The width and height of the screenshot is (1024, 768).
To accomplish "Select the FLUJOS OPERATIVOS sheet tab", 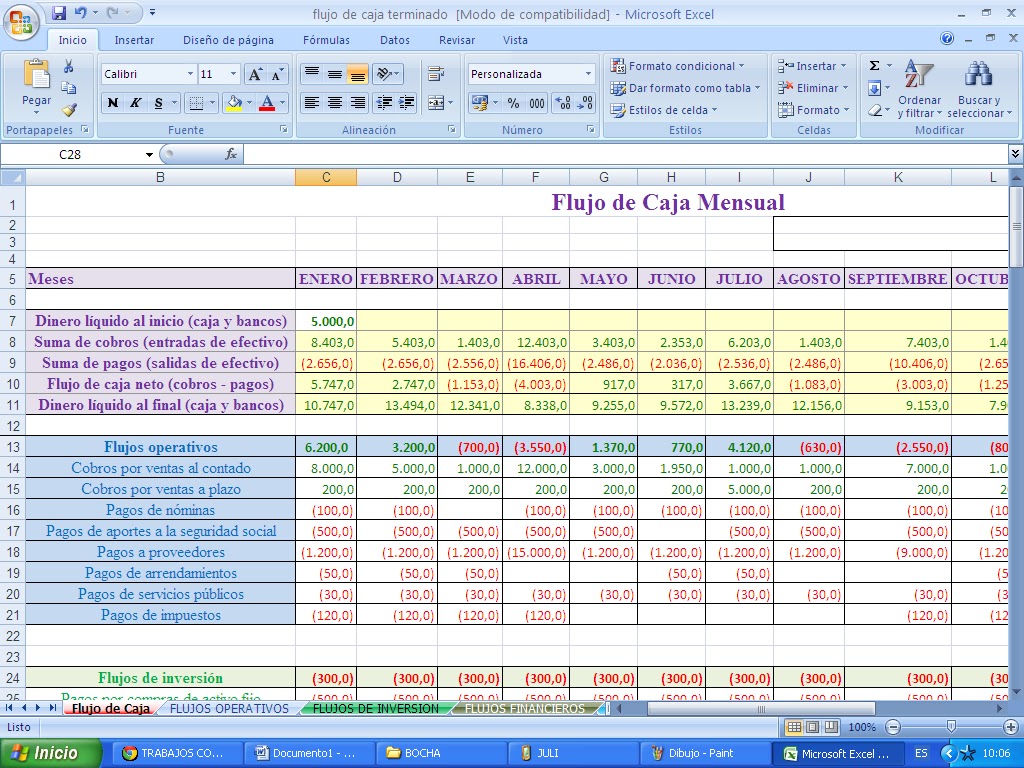I will [229, 709].
